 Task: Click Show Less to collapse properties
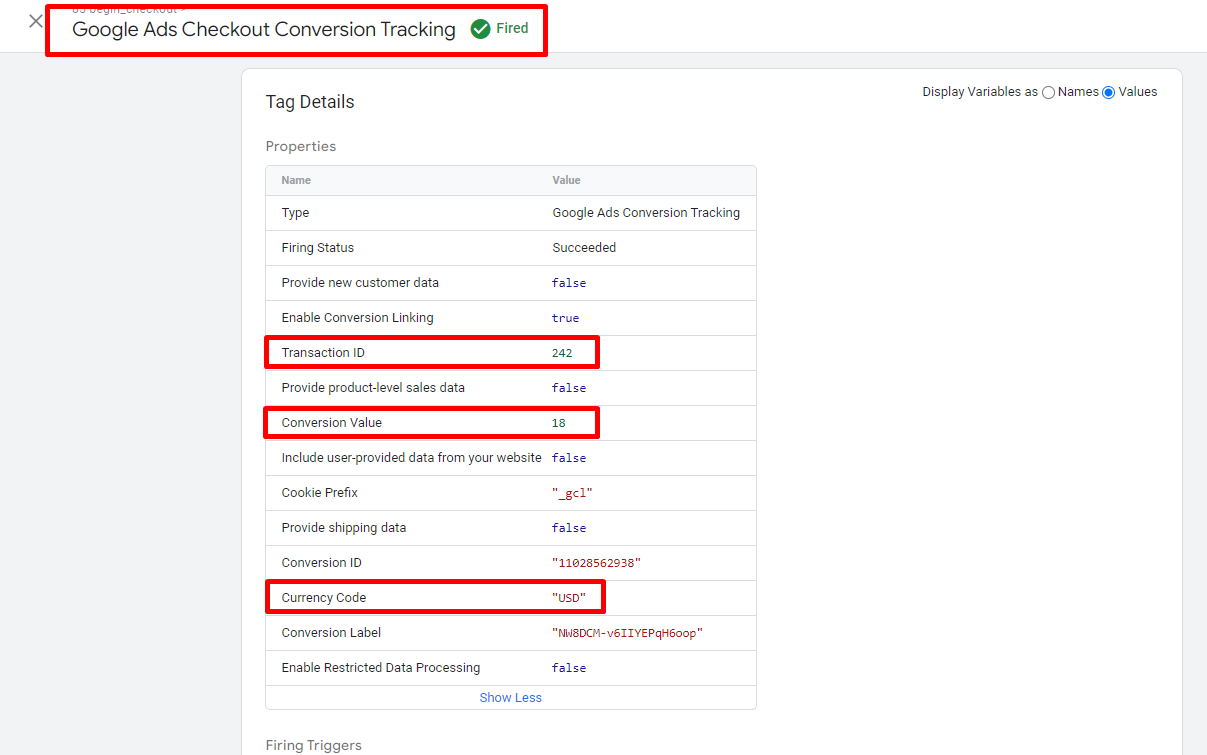click(x=510, y=697)
